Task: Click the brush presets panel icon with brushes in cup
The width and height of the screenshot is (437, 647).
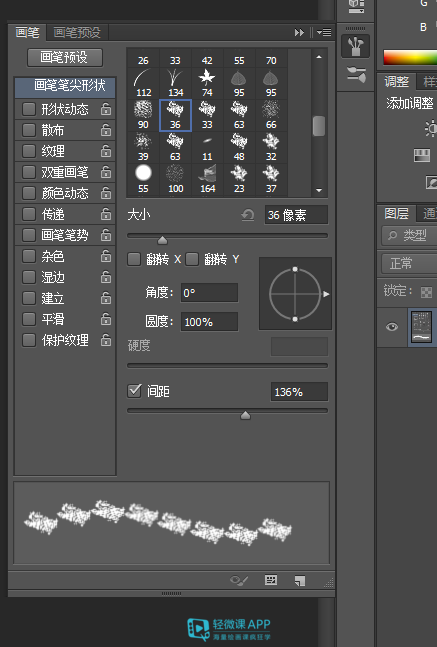Action: [x=355, y=46]
